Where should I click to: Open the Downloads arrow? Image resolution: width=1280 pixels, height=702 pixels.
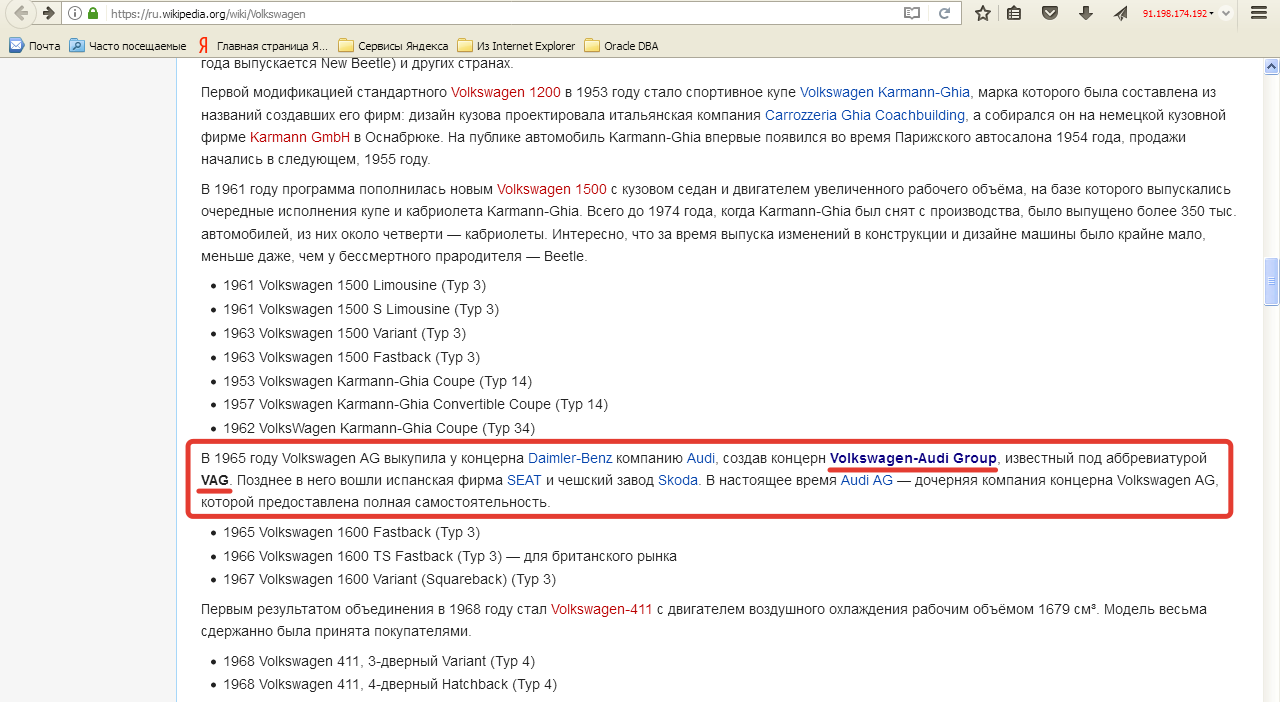(1085, 13)
